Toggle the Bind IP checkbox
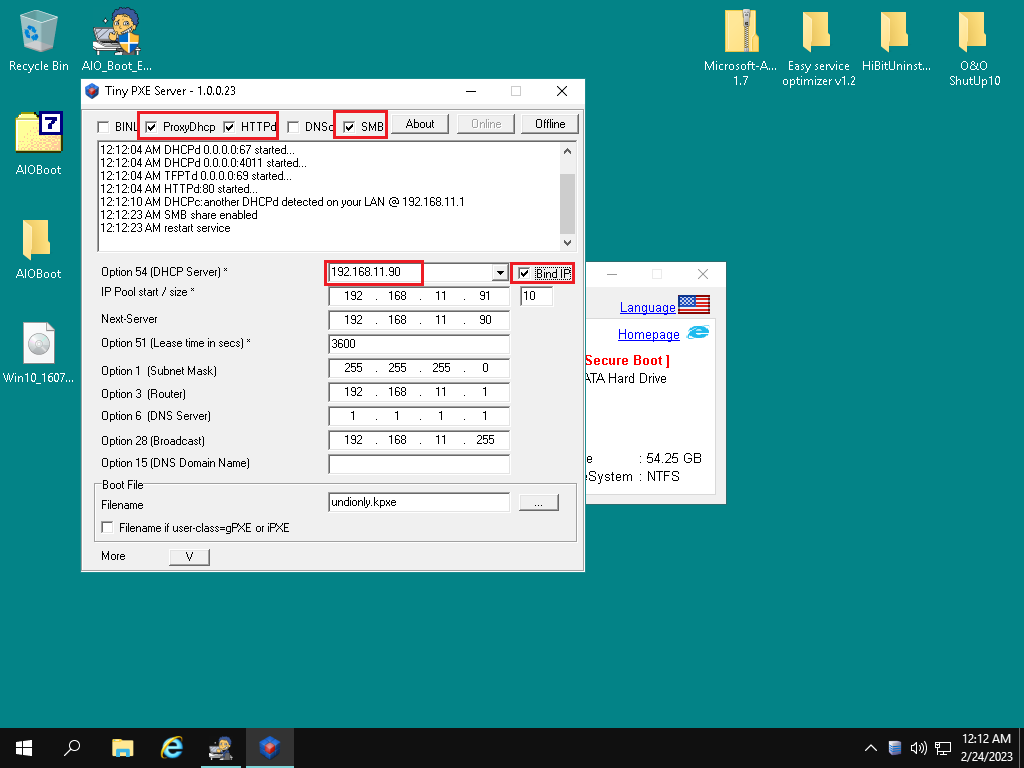Image resolution: width=1024 pixels, height=768 pixels. [524, 274]
